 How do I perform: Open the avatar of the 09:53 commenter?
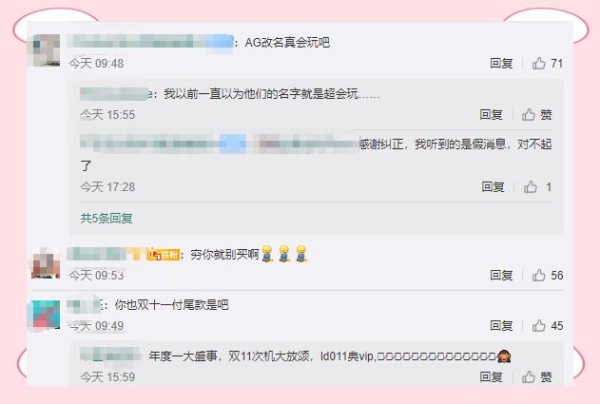tap(46, 263)
